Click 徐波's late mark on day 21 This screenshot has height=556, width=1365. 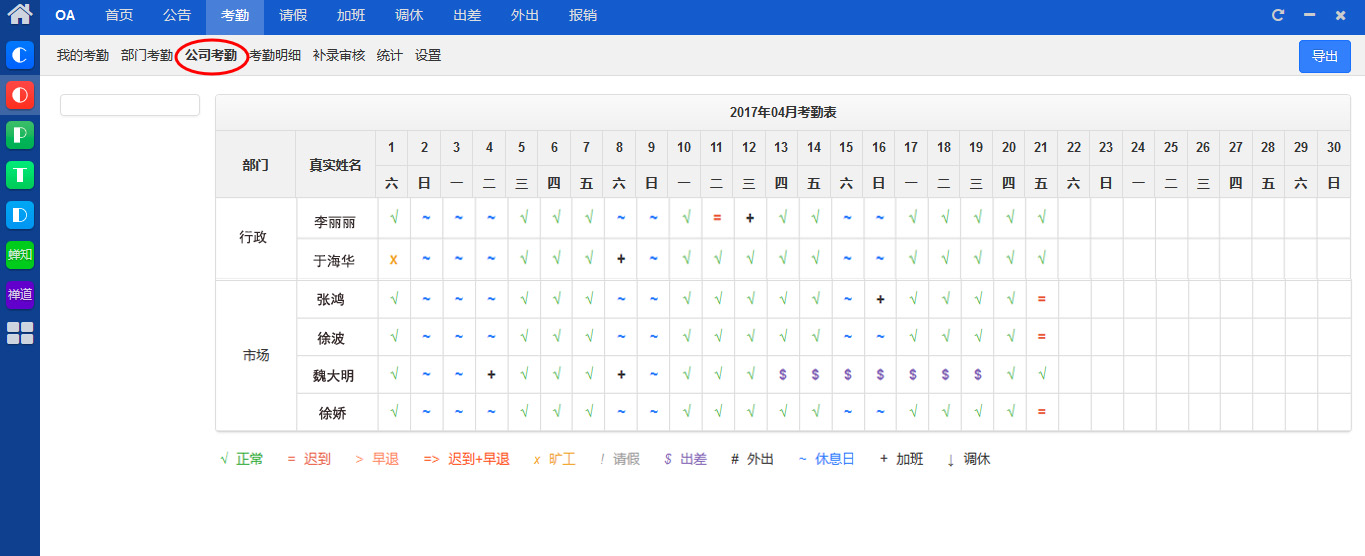(1042, 337)
